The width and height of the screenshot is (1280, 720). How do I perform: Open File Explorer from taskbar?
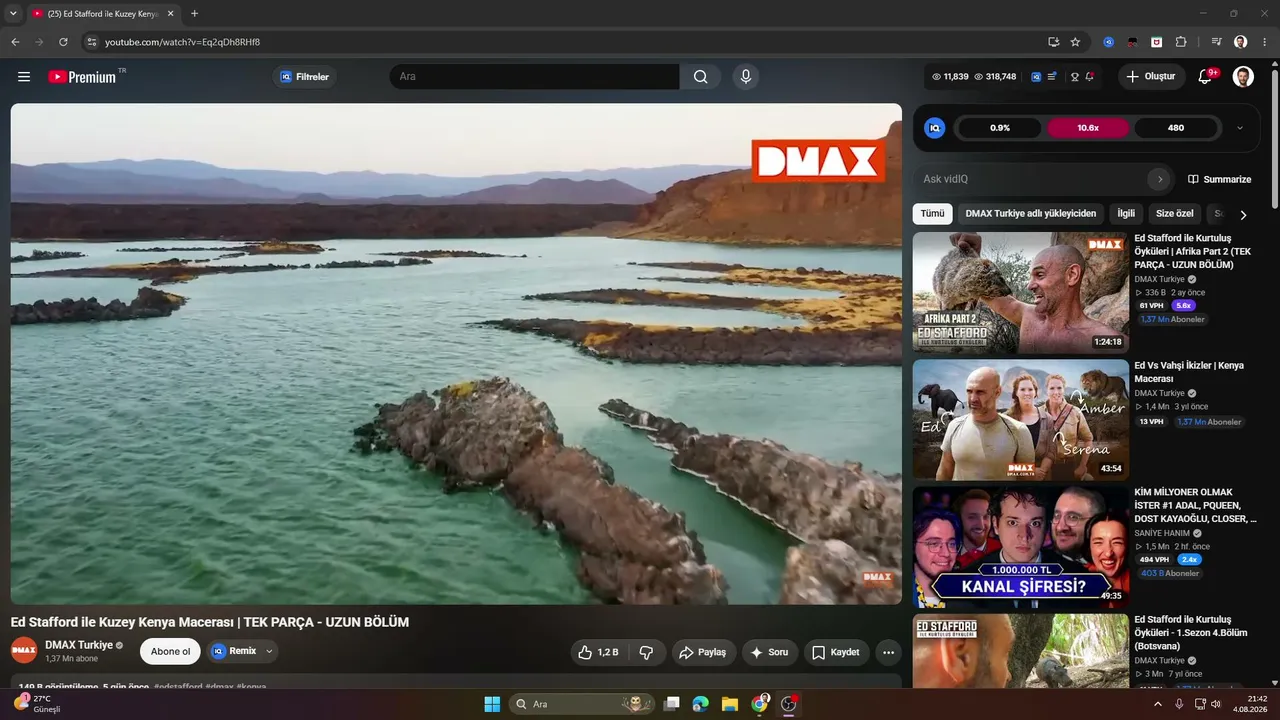pos(730,704)
